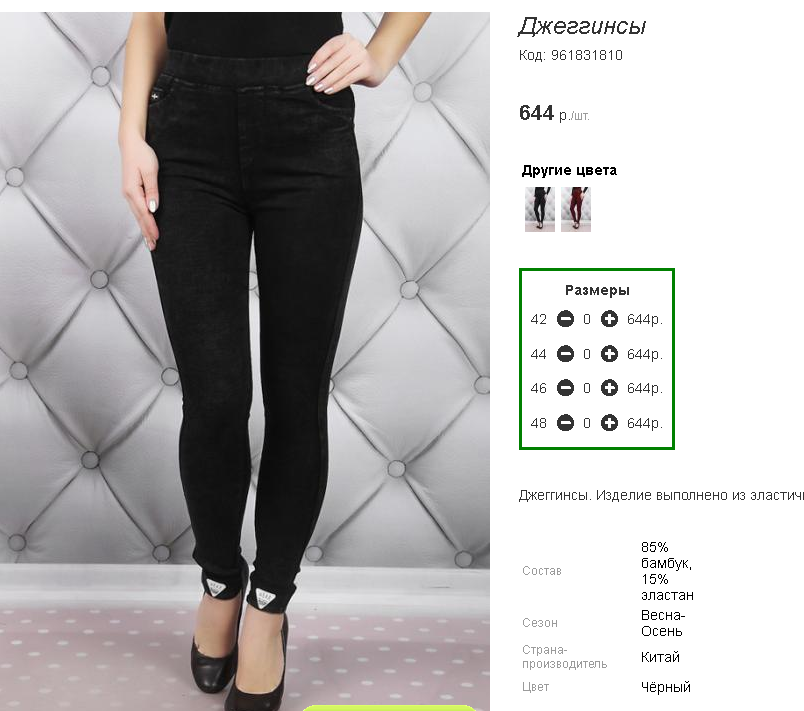Increase quantity for size 42
The image size is (804, 711).
(x=609, y=319)
